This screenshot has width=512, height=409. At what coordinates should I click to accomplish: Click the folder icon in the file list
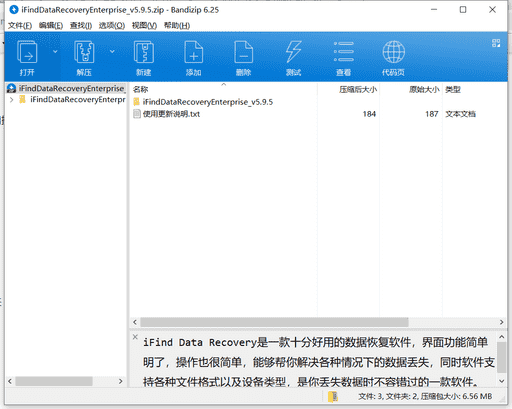[x=137, y=102]
